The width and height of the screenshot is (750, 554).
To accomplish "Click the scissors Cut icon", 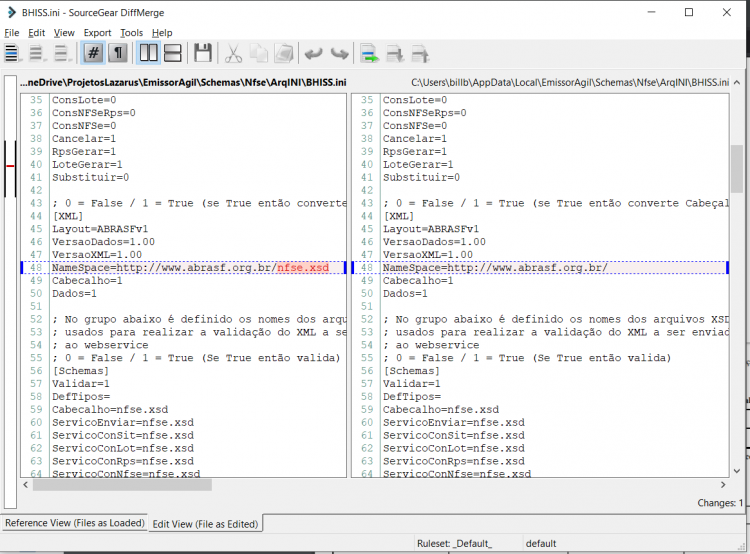I will pos(233,53).
